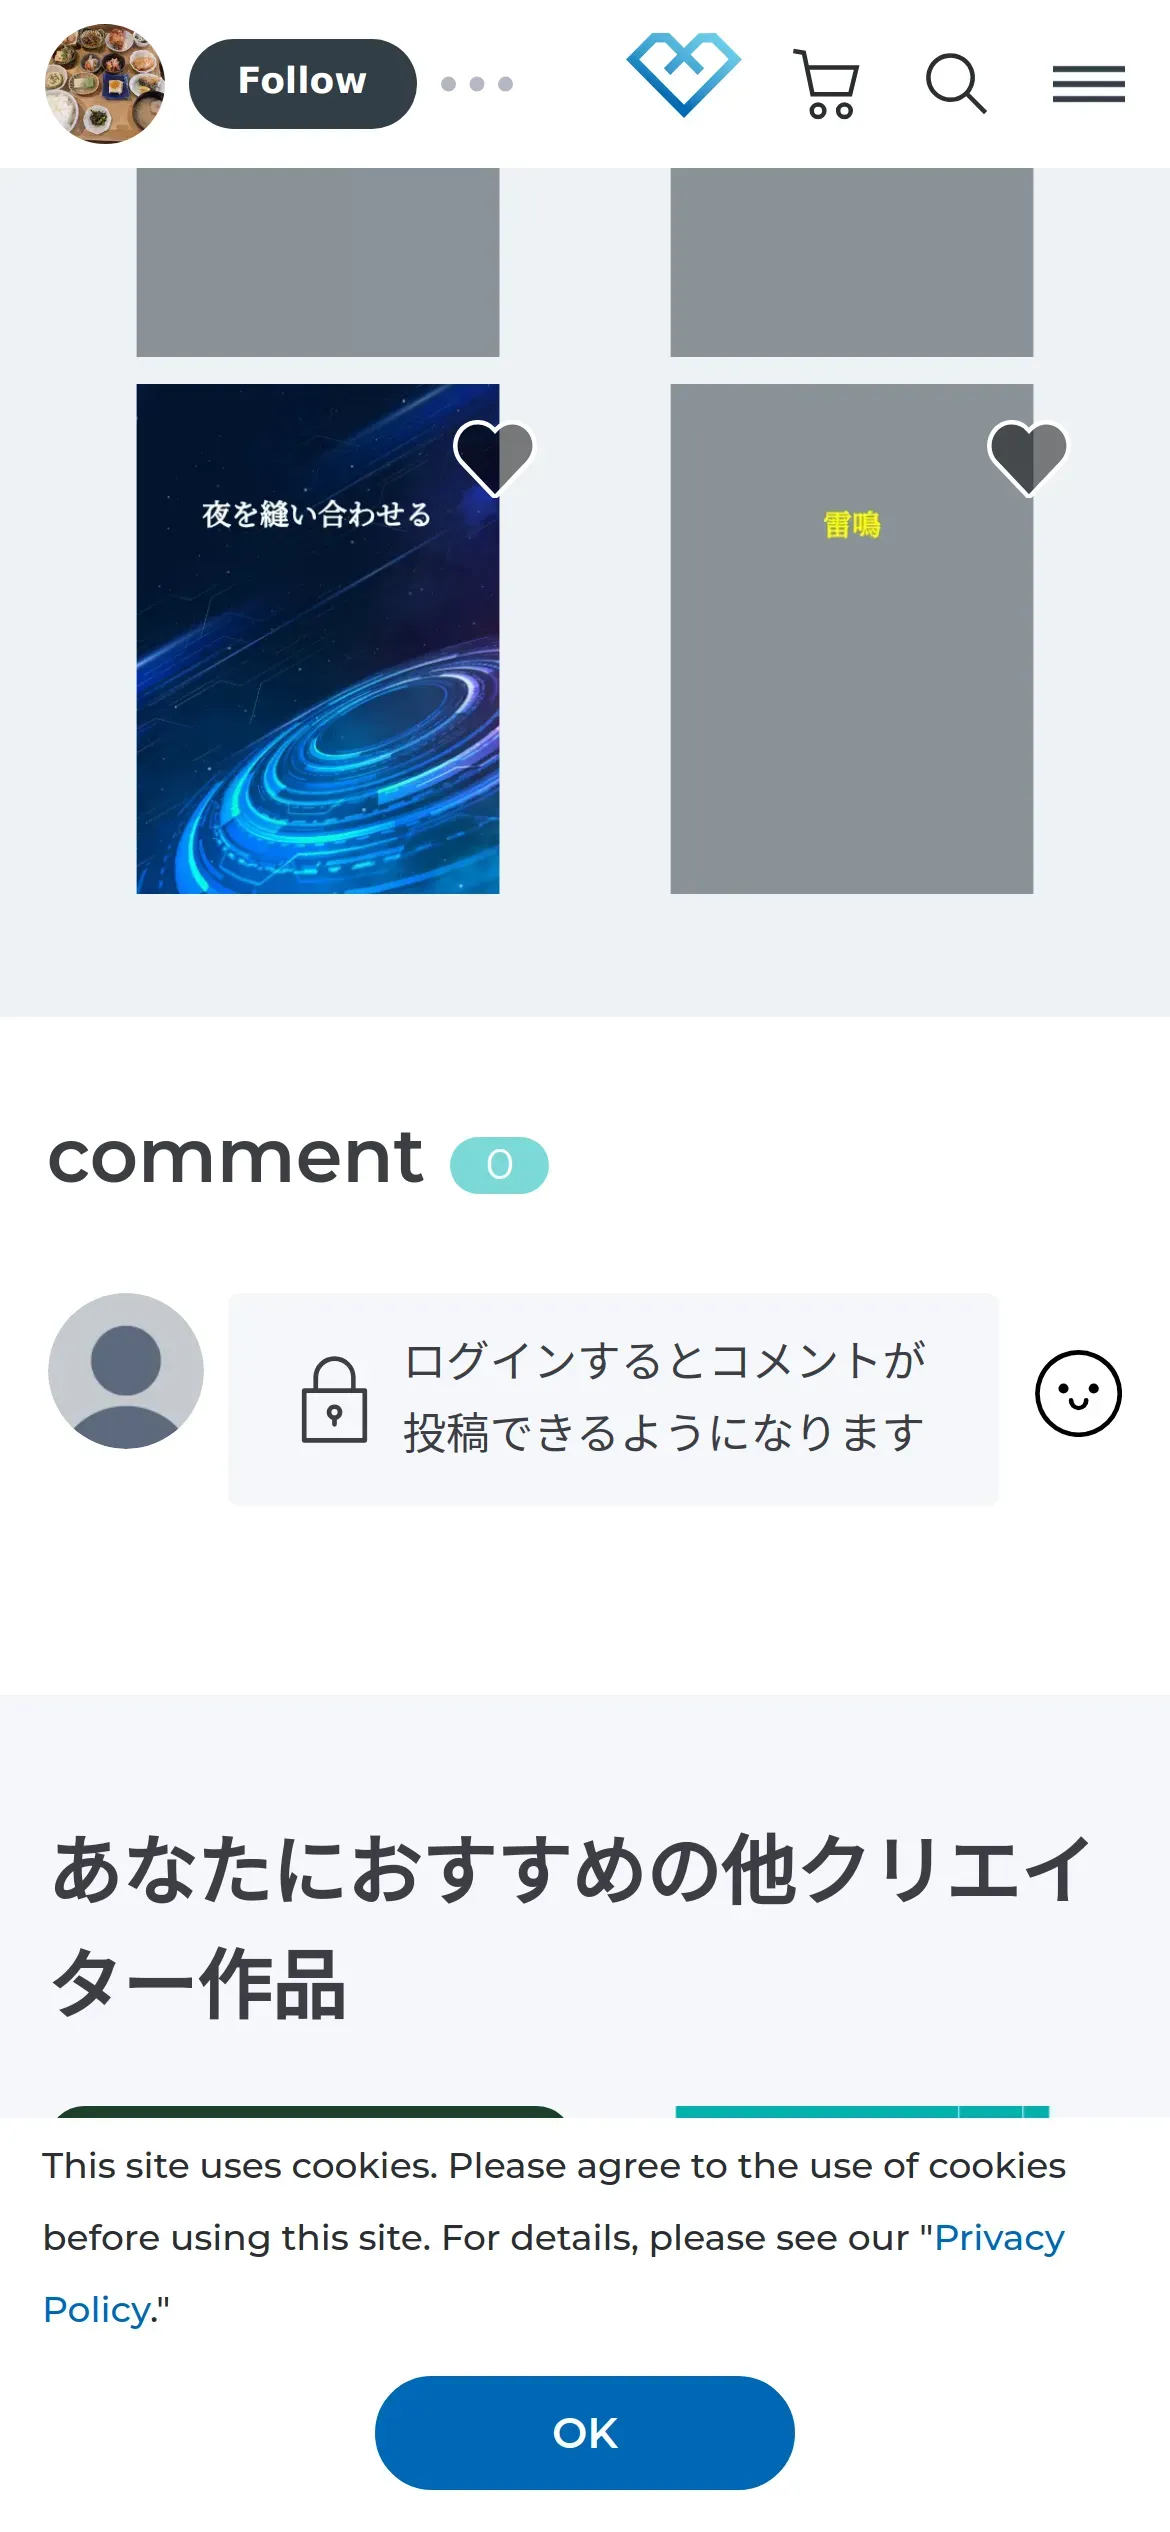This screenshot has width=1170, height=2532.
Task: Click the default user avatar beside comment
Action: click(126, 1371)
